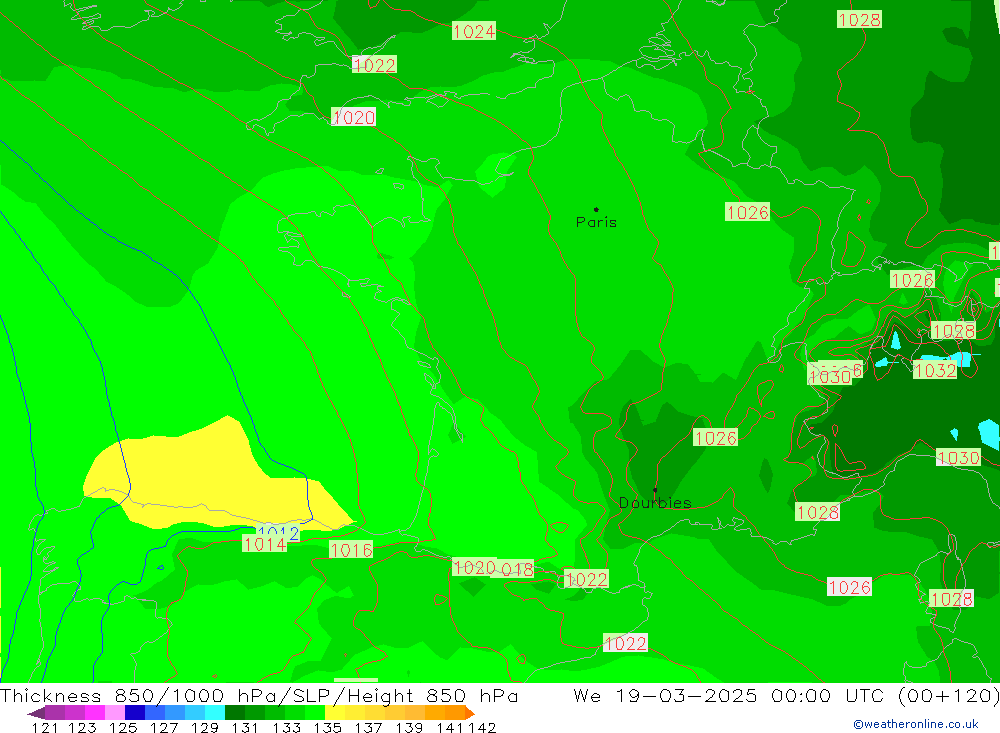Select the orange right arrow of legend
This screenshot has width=1000, height=733.
[470, 713]
